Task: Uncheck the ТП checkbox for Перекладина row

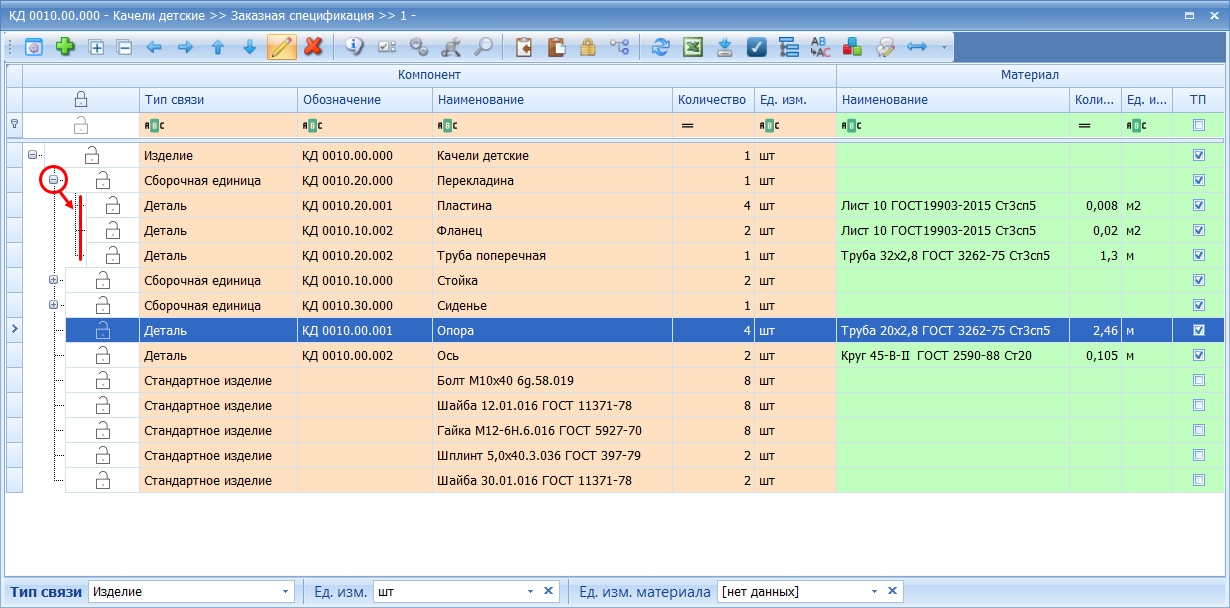Action: coord(1199,181)
